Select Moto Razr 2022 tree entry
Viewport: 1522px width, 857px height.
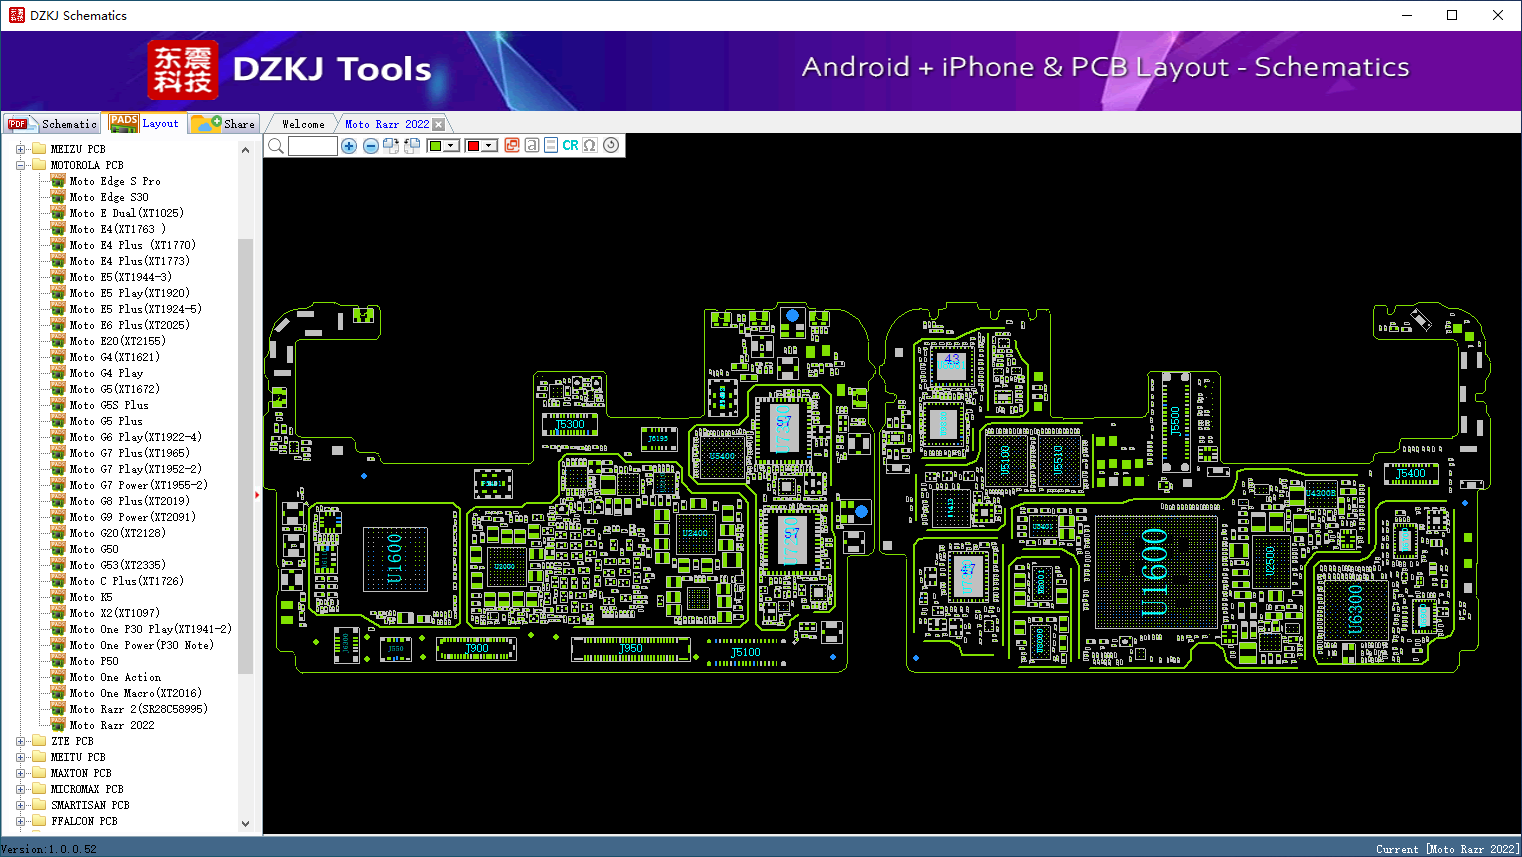(x=112, y=725)
